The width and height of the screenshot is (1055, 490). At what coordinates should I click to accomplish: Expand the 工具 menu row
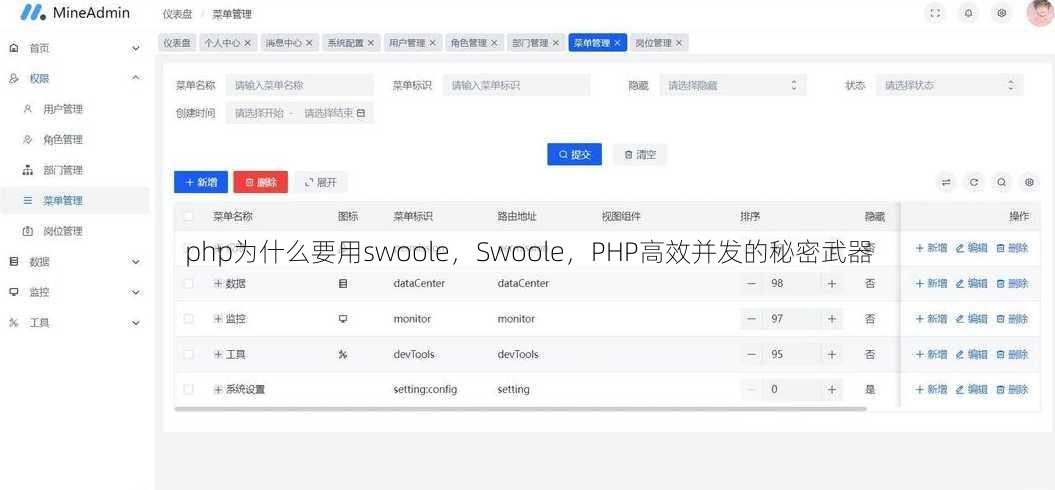click(218, 354)
